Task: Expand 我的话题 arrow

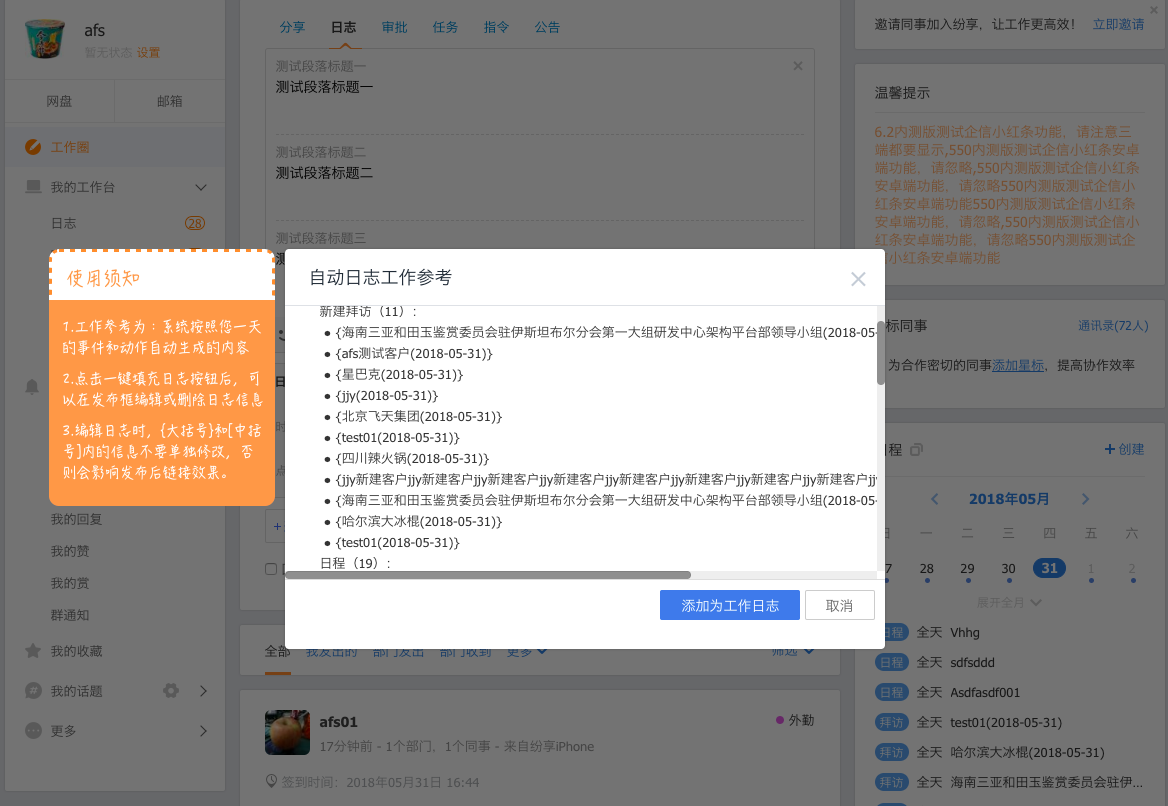Action: click(203, 691)
